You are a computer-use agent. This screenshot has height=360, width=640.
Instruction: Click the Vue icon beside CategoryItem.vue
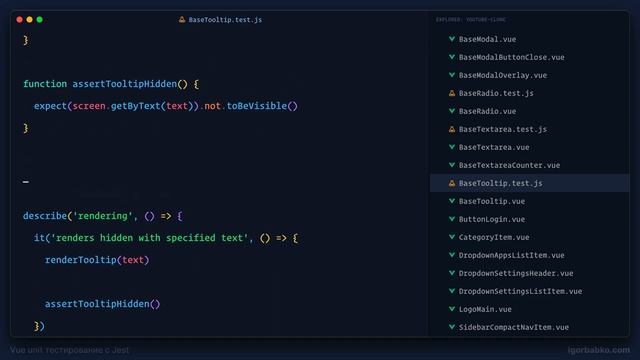(452, 237)
